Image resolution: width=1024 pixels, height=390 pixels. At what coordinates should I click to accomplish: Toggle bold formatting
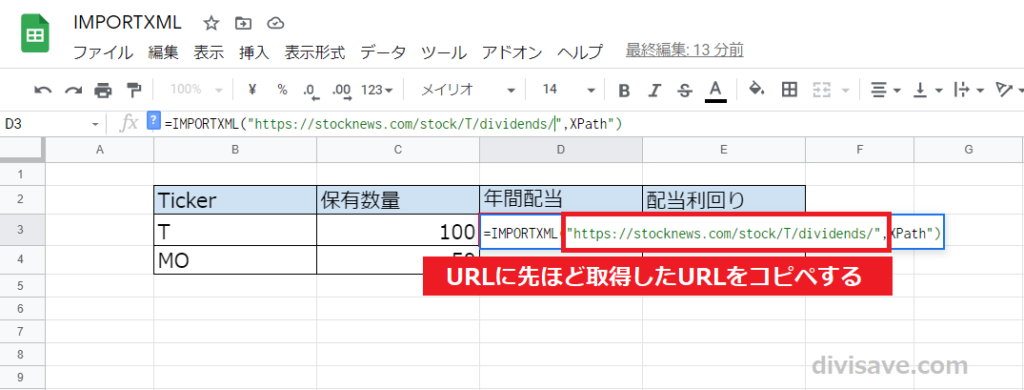tap(624, 90)
